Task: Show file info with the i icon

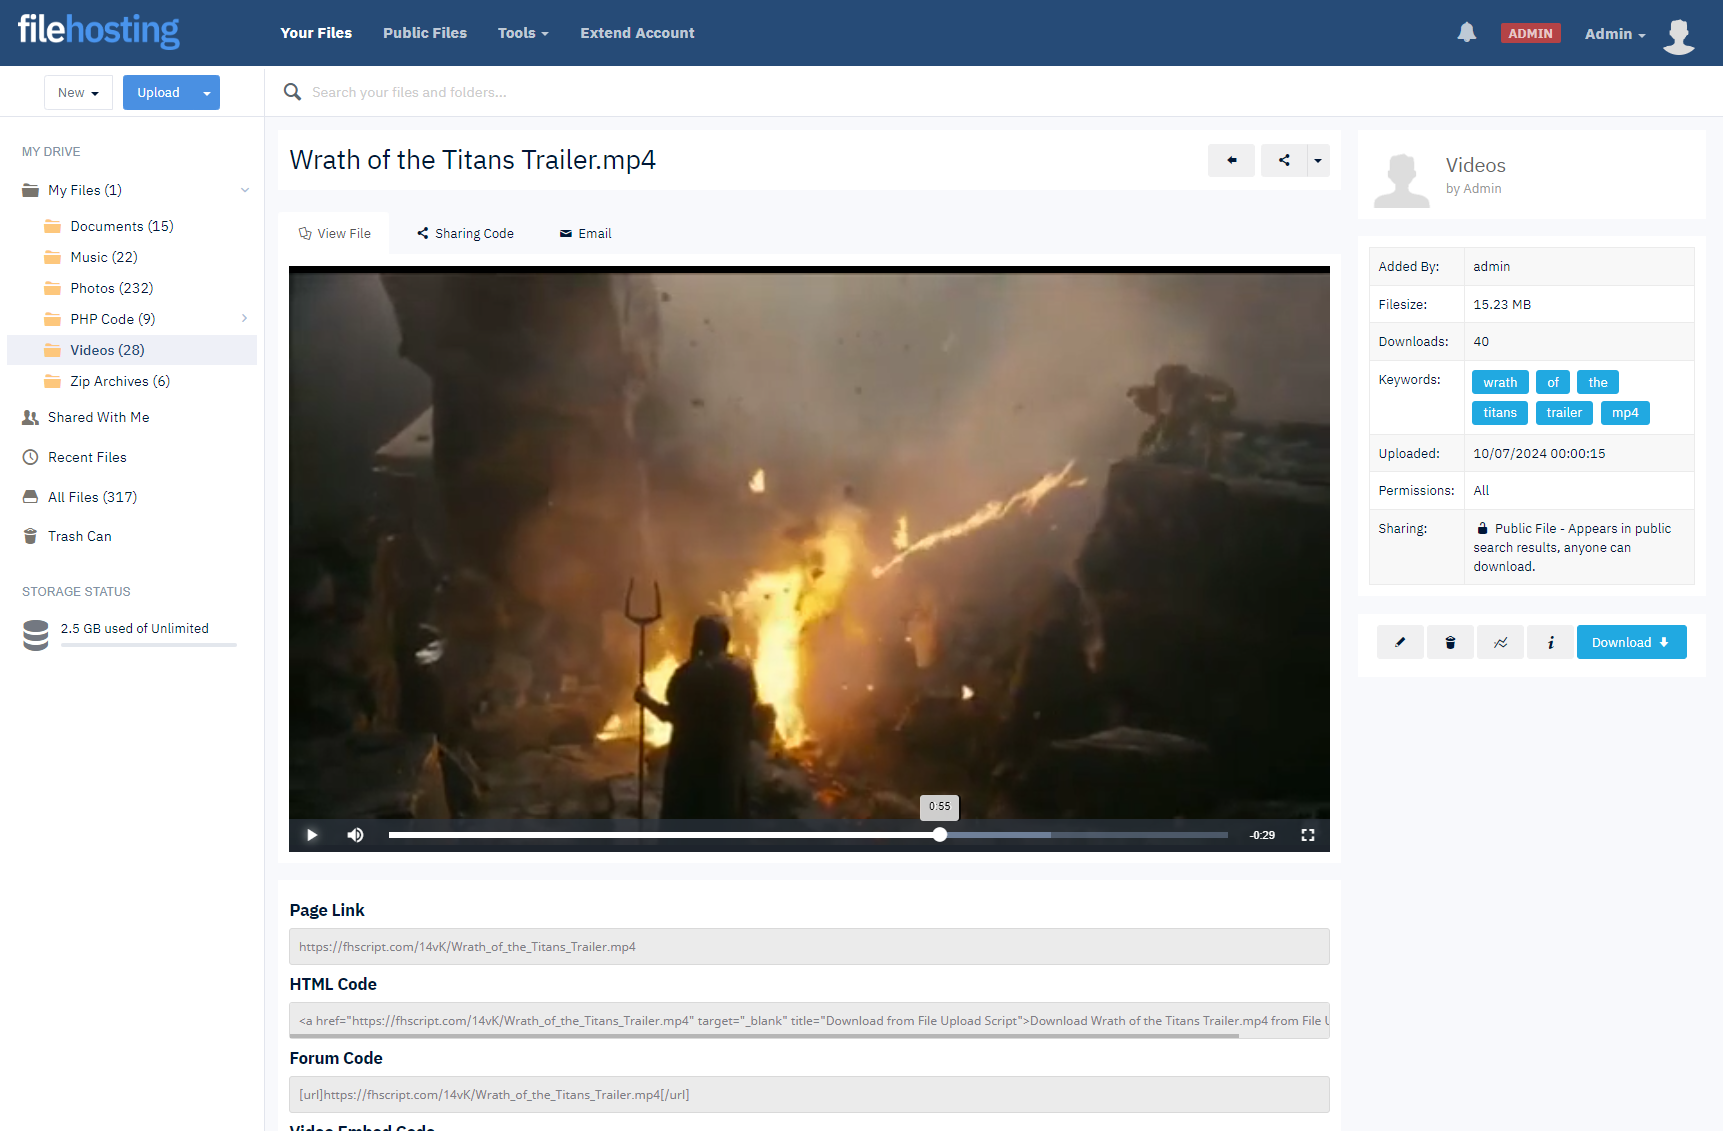Action: tap(1550, 642)
